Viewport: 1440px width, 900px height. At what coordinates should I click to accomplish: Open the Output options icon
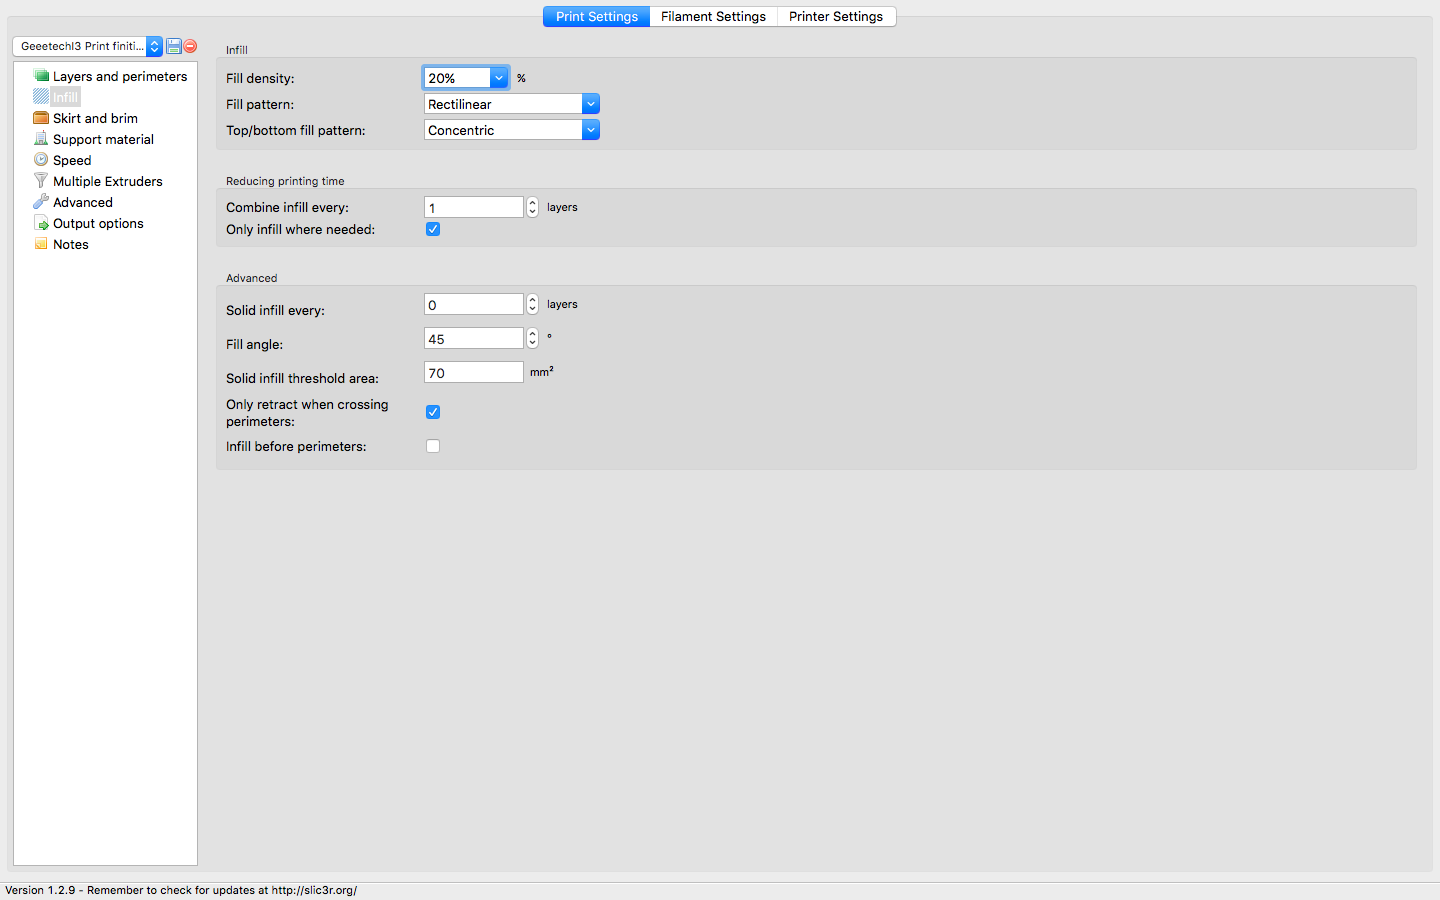41,223
